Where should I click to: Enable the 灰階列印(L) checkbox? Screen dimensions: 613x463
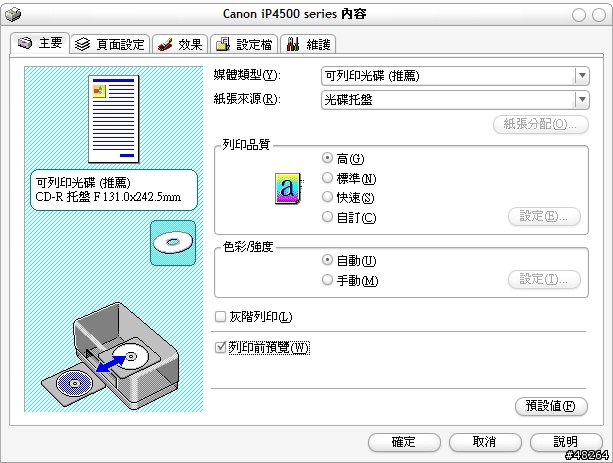click(220, 316)
